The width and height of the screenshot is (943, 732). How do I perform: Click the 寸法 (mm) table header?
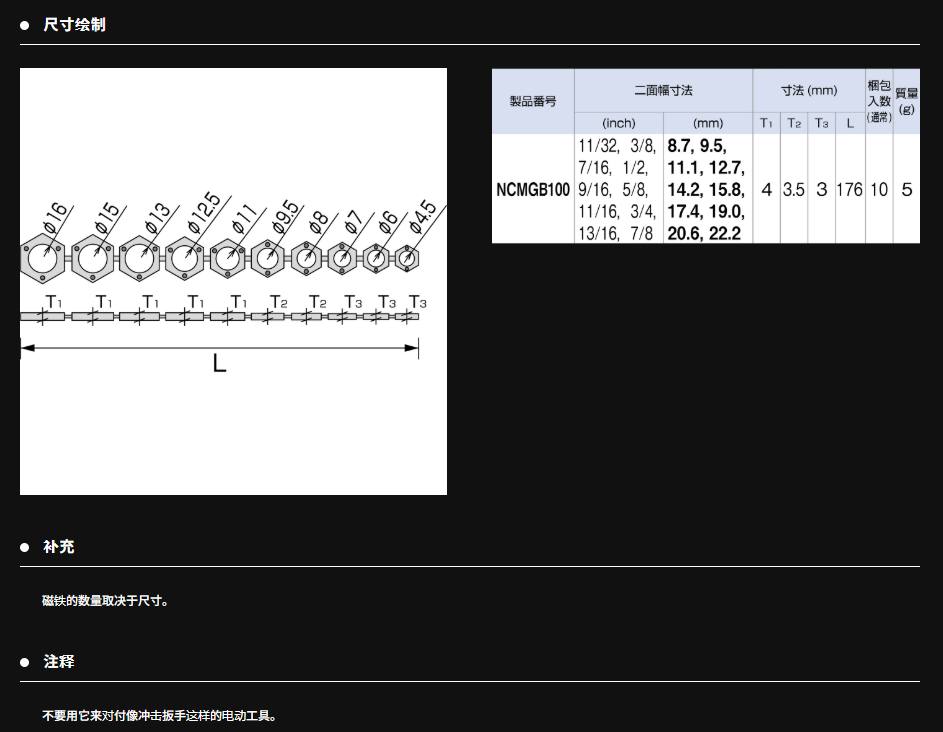[808, 90]
